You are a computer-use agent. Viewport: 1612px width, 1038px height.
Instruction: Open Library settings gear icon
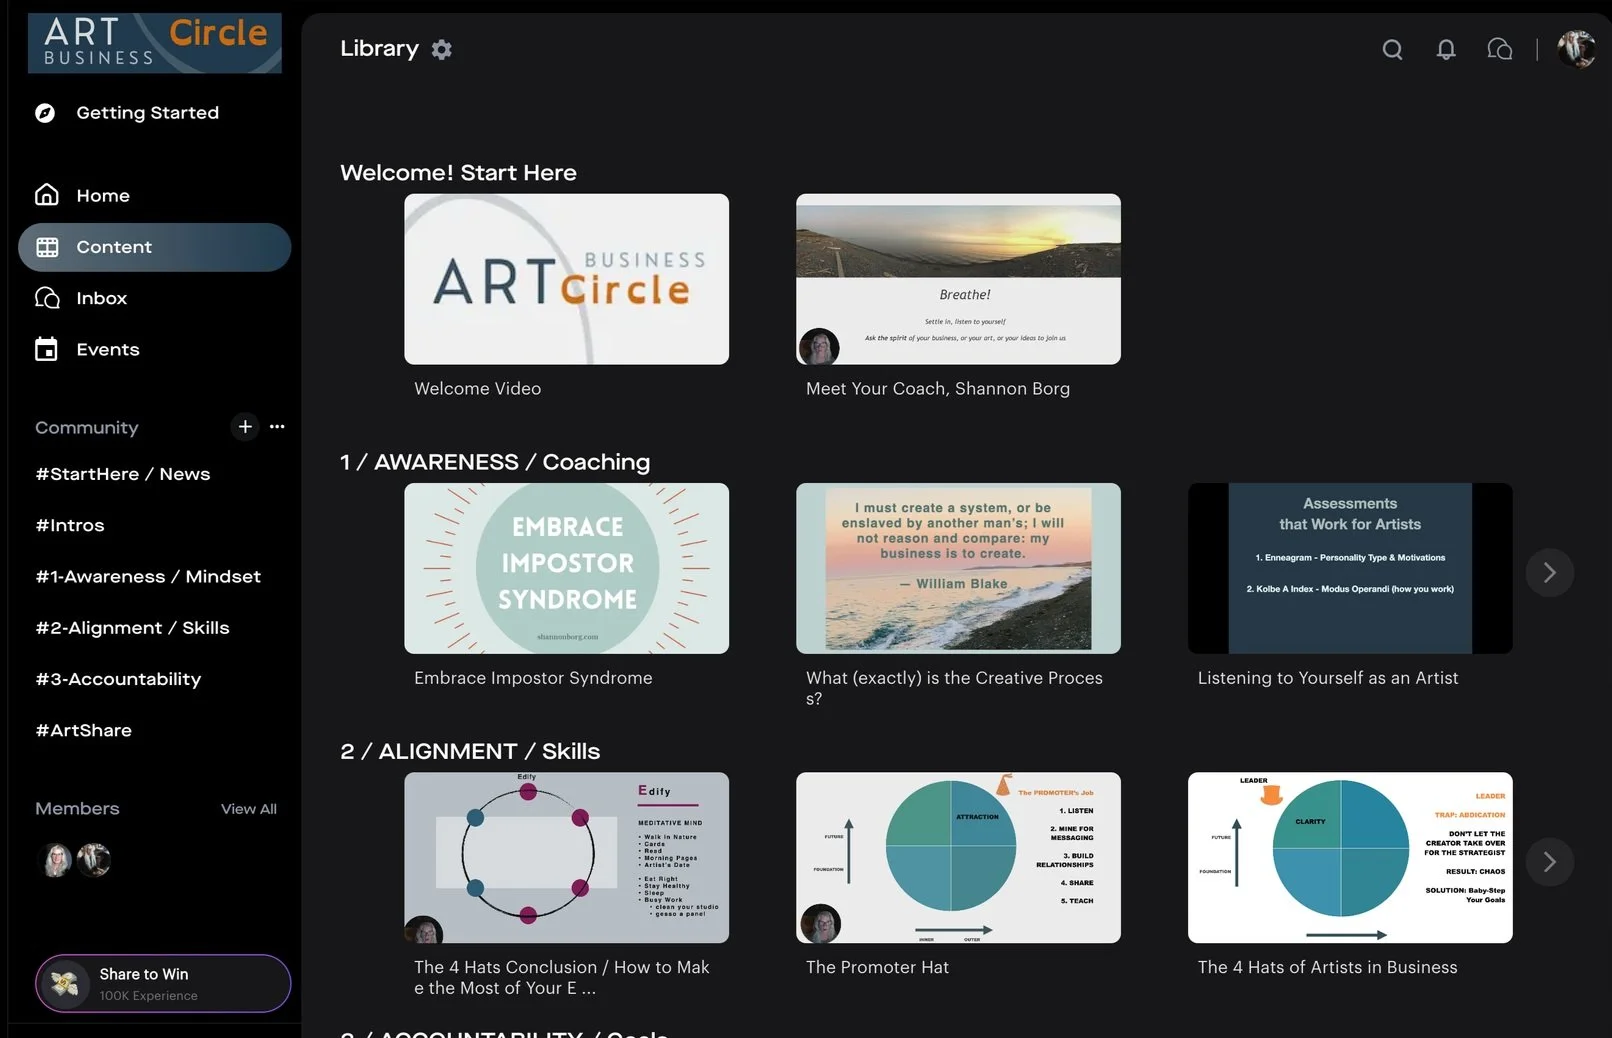point(441,49)
